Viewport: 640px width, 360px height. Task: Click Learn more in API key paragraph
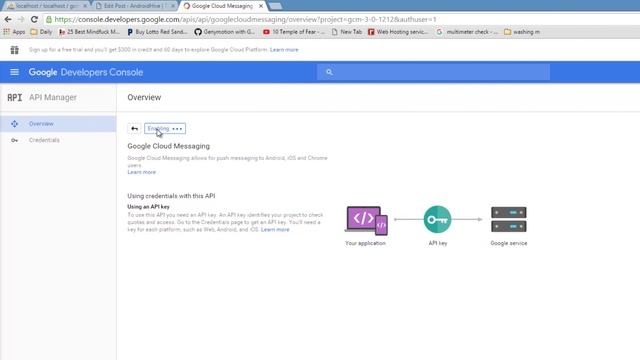coord(275,230)
